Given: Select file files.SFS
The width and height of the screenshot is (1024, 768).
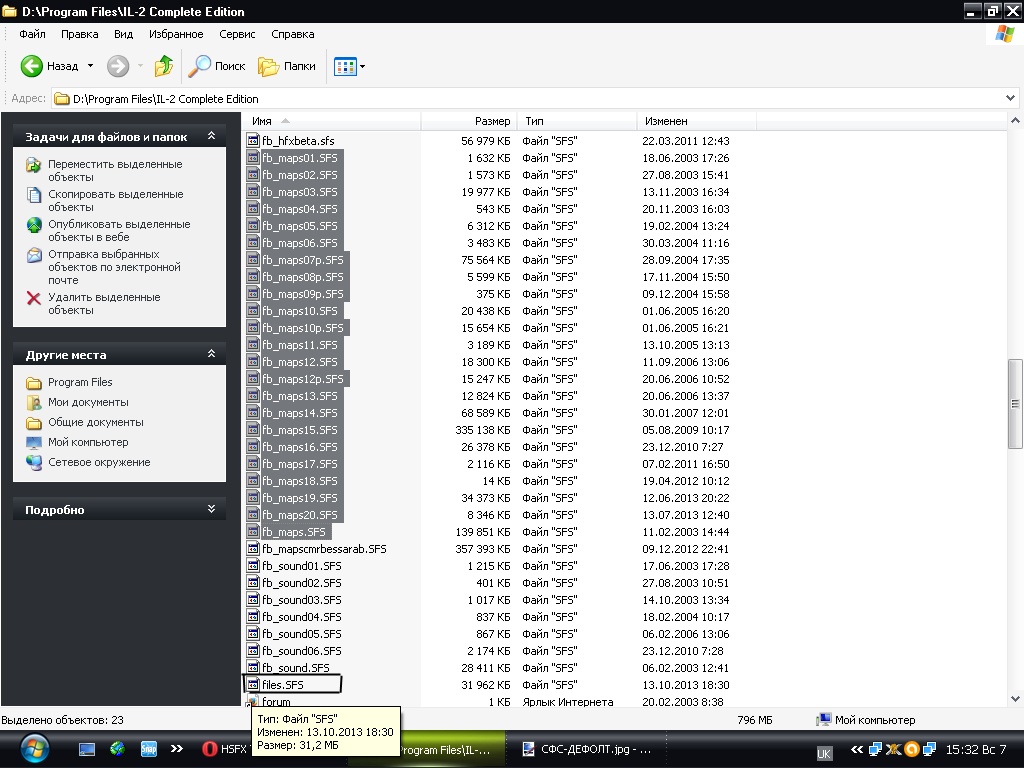Looking at the screenshot, I should [283, 685].
